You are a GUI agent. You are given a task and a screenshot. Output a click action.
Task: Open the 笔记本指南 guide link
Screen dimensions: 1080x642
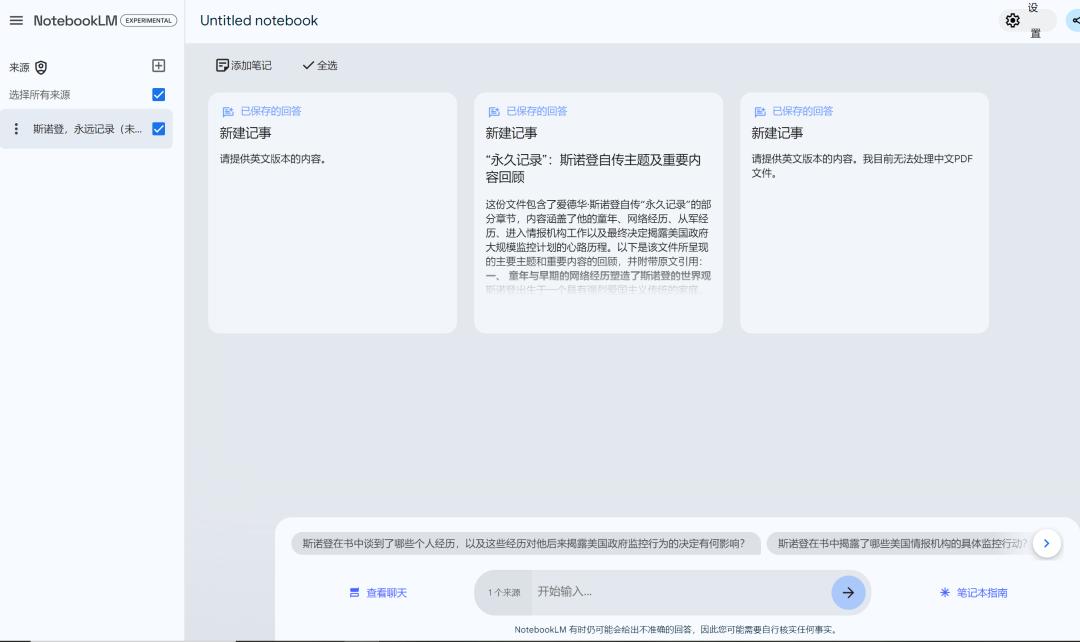[x=982, y=593]
